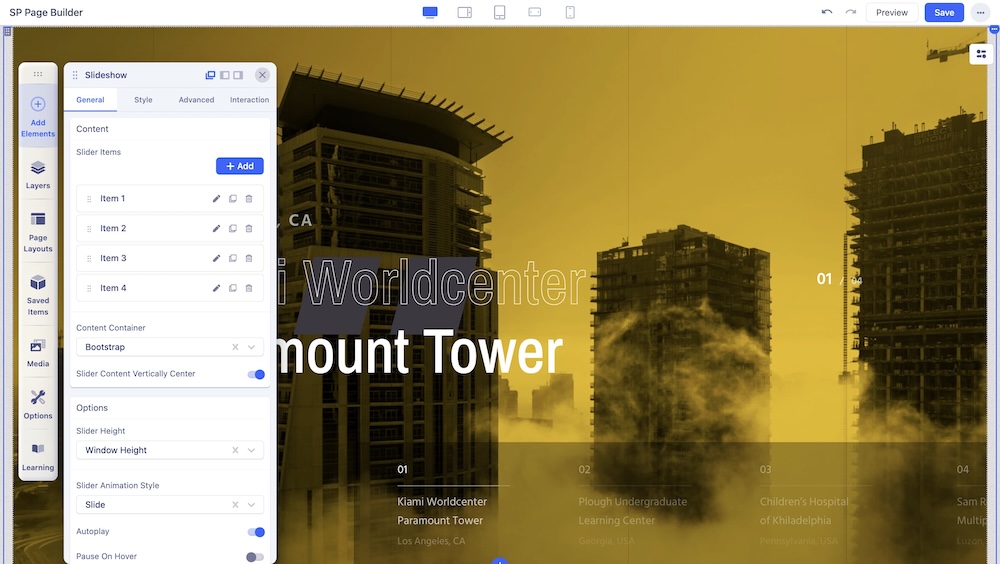The width and height of the screenshot is (1000, 564).
Task: Enable Pause On Hover switch
Action: click(x=255, y=557)
